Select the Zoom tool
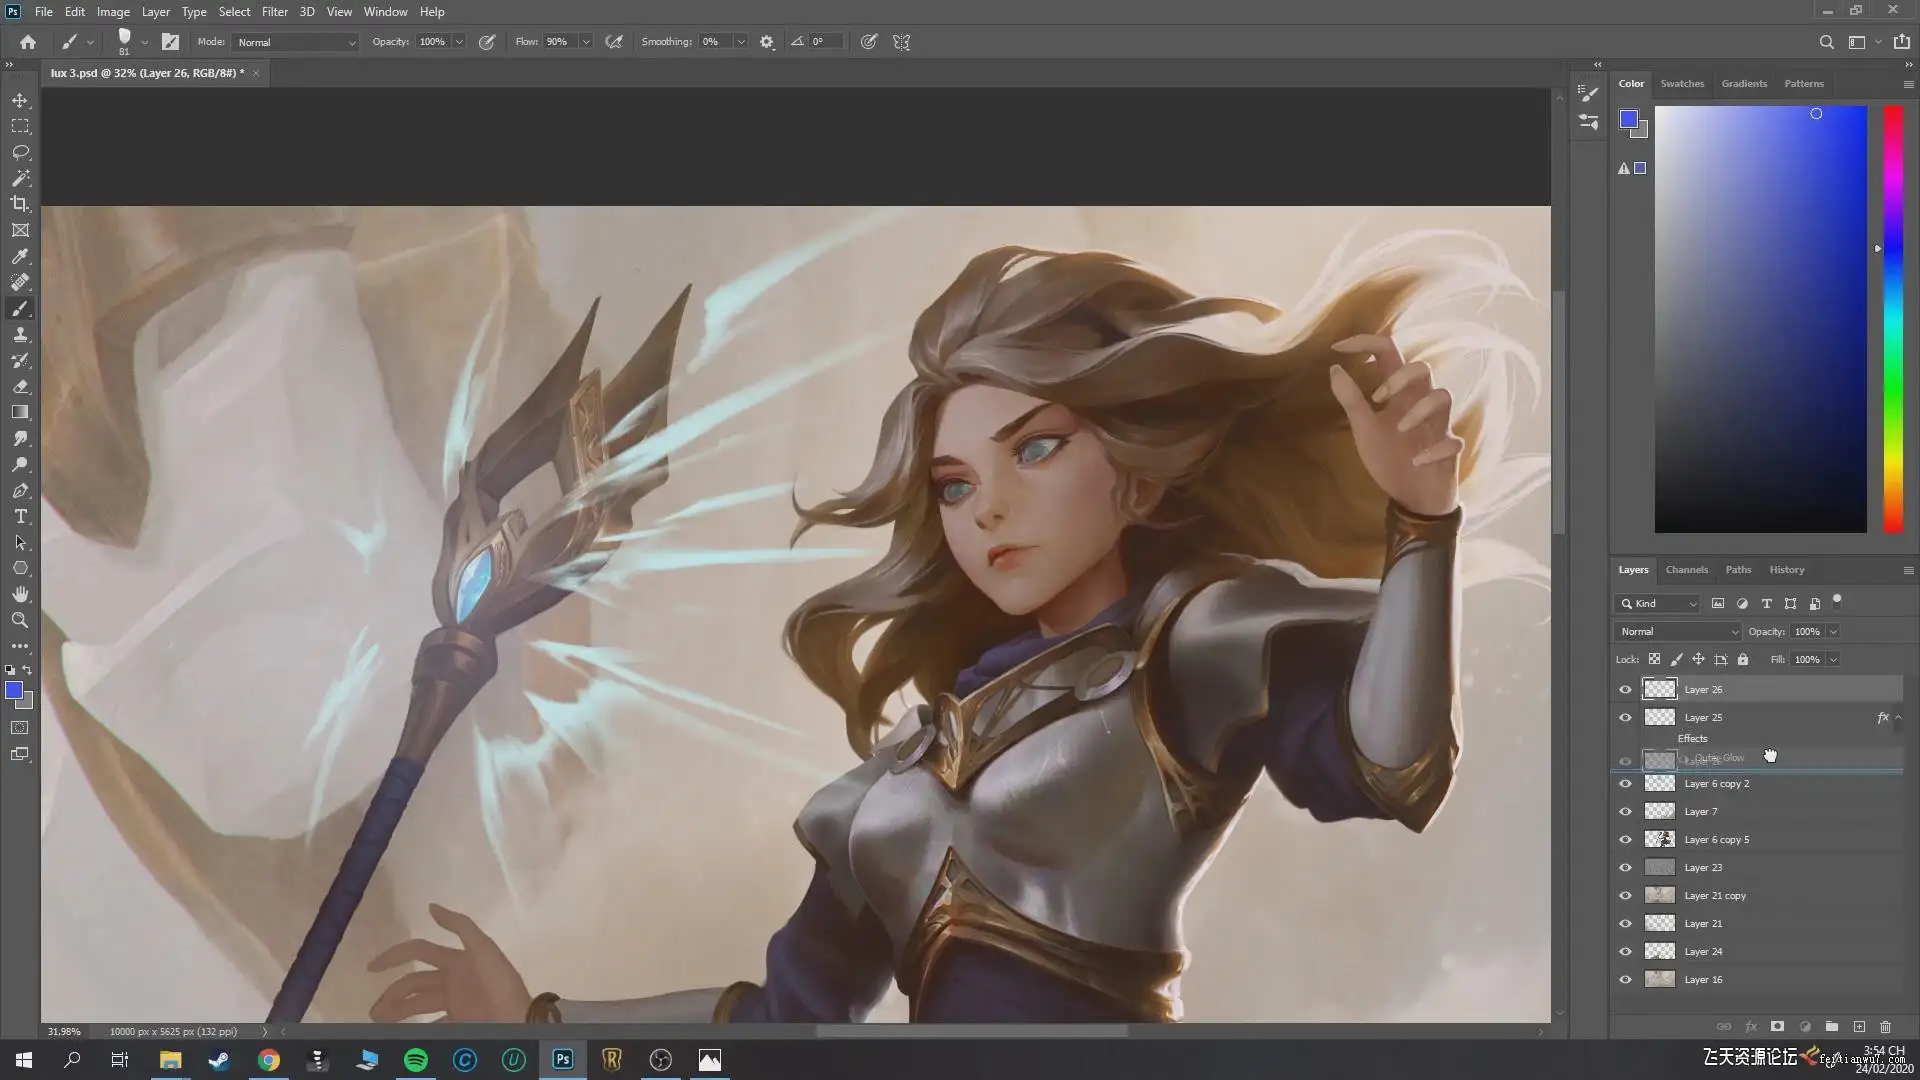This screenshot has height=1080, width=1920. point(20,621)
